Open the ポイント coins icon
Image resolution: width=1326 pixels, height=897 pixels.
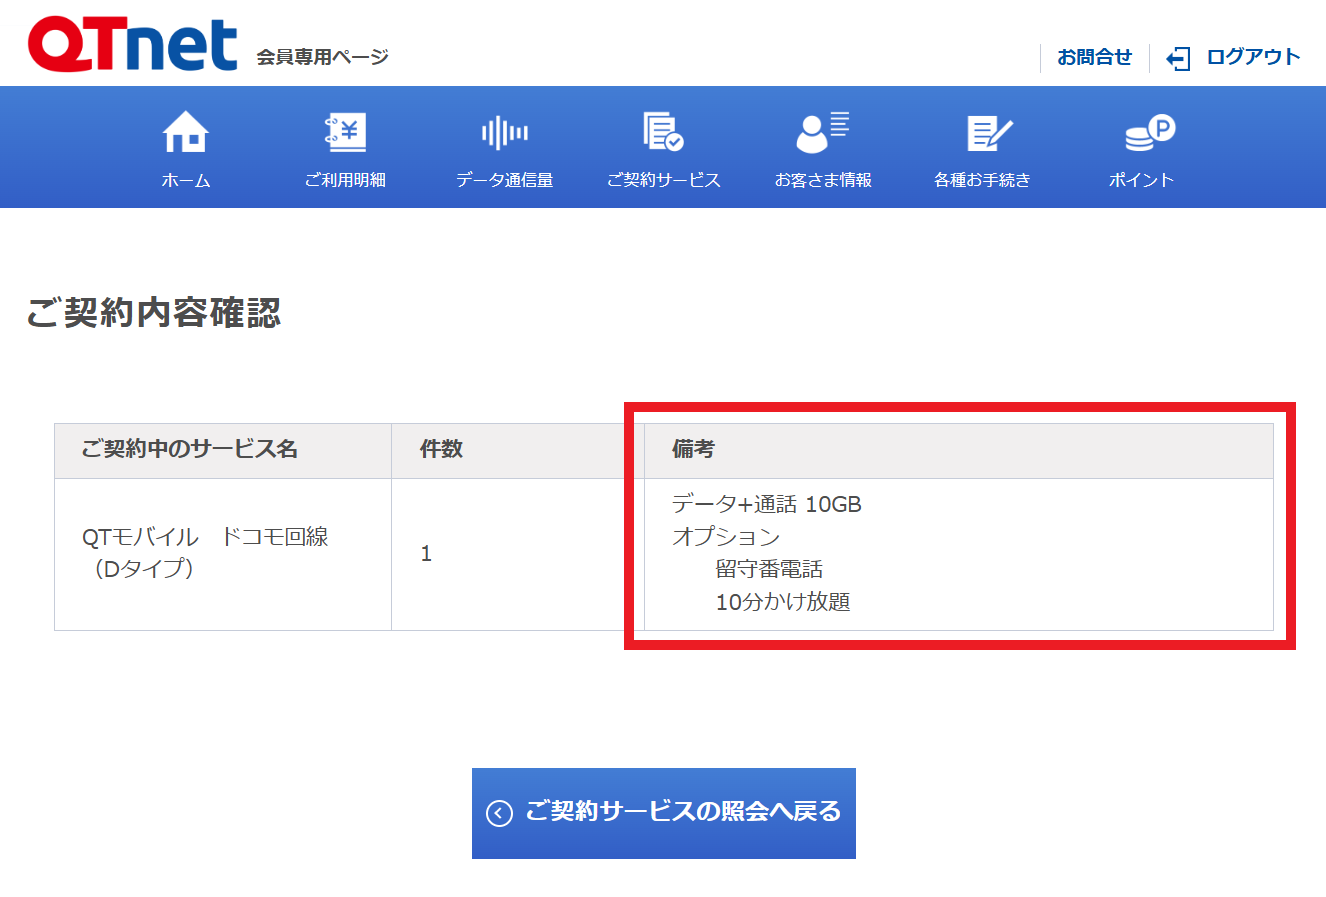pos(1148,132)
